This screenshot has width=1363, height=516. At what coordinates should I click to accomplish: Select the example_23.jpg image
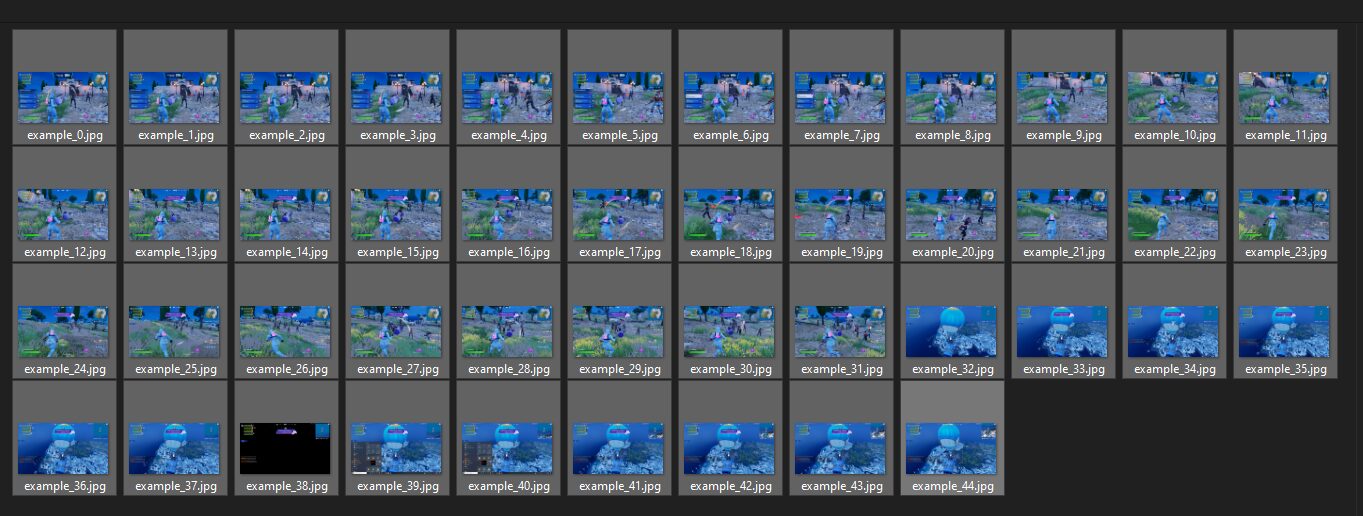1284,214
